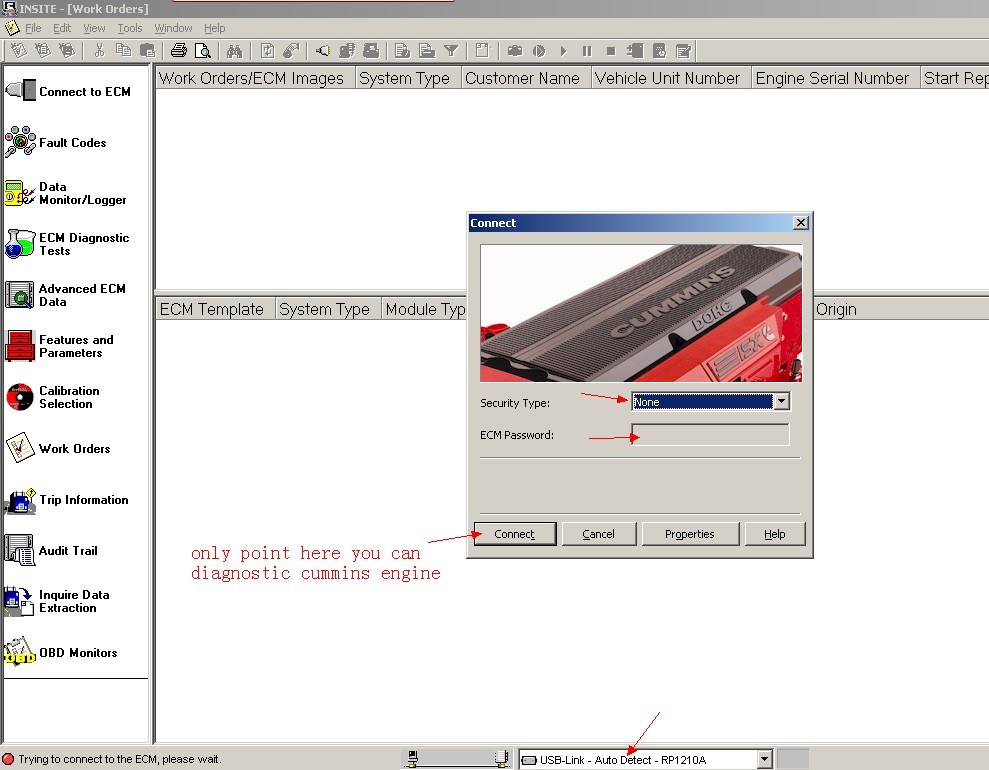989x770 pixels.
Task: Expand the Security Type dropdown
Action: tap(782, 402)
